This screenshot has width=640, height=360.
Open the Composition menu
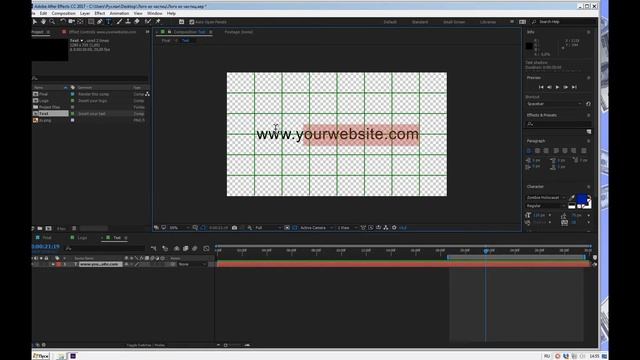(x=63, y=13)
